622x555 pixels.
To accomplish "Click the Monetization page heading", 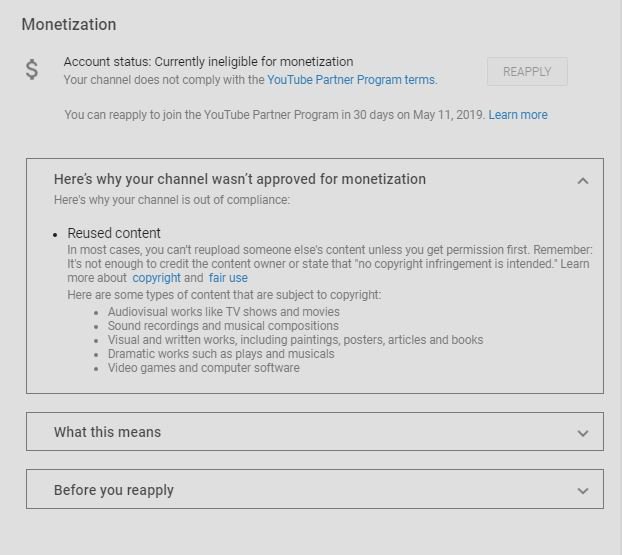I will coord(69,24).
